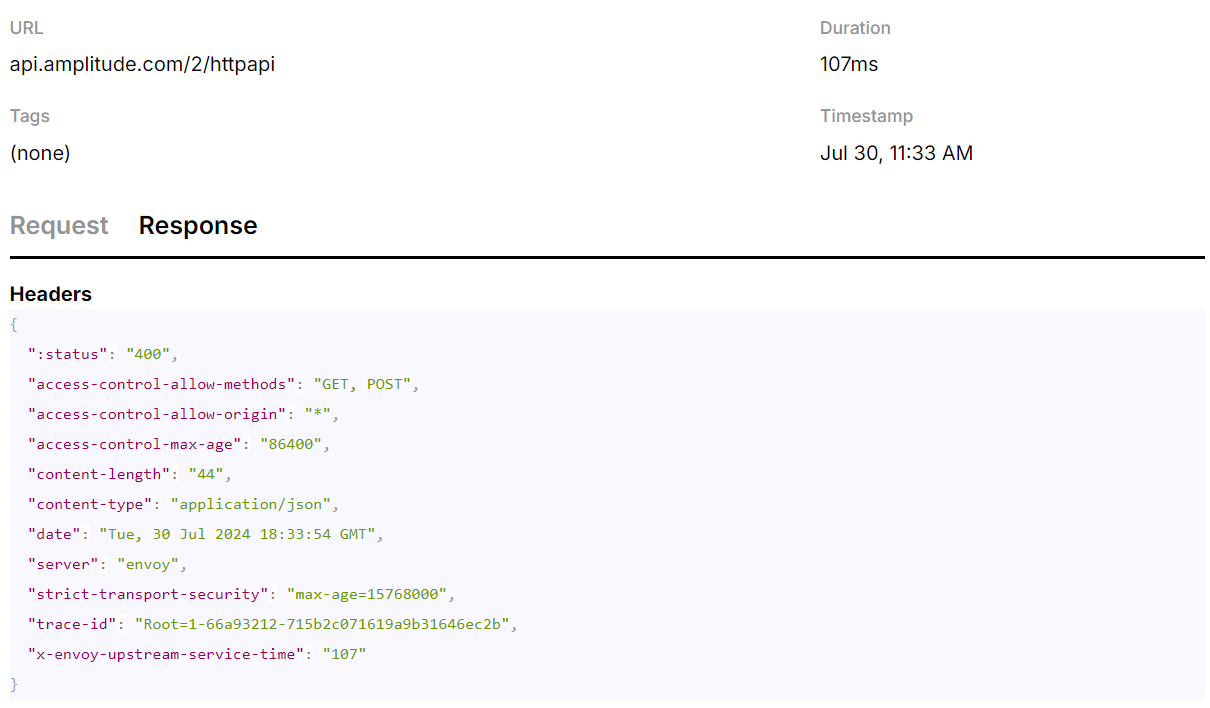Click the (none) tags value
The image size is (1210, 708).
pyautogui.click(x=40, y=153)
